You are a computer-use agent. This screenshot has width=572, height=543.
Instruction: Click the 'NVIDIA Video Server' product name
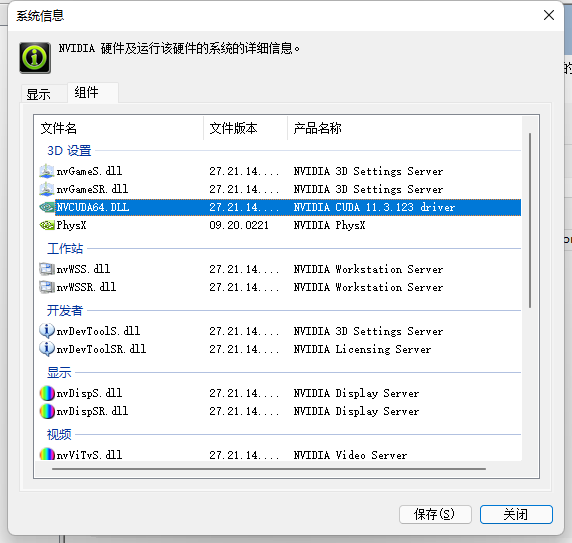pos(350,455)
